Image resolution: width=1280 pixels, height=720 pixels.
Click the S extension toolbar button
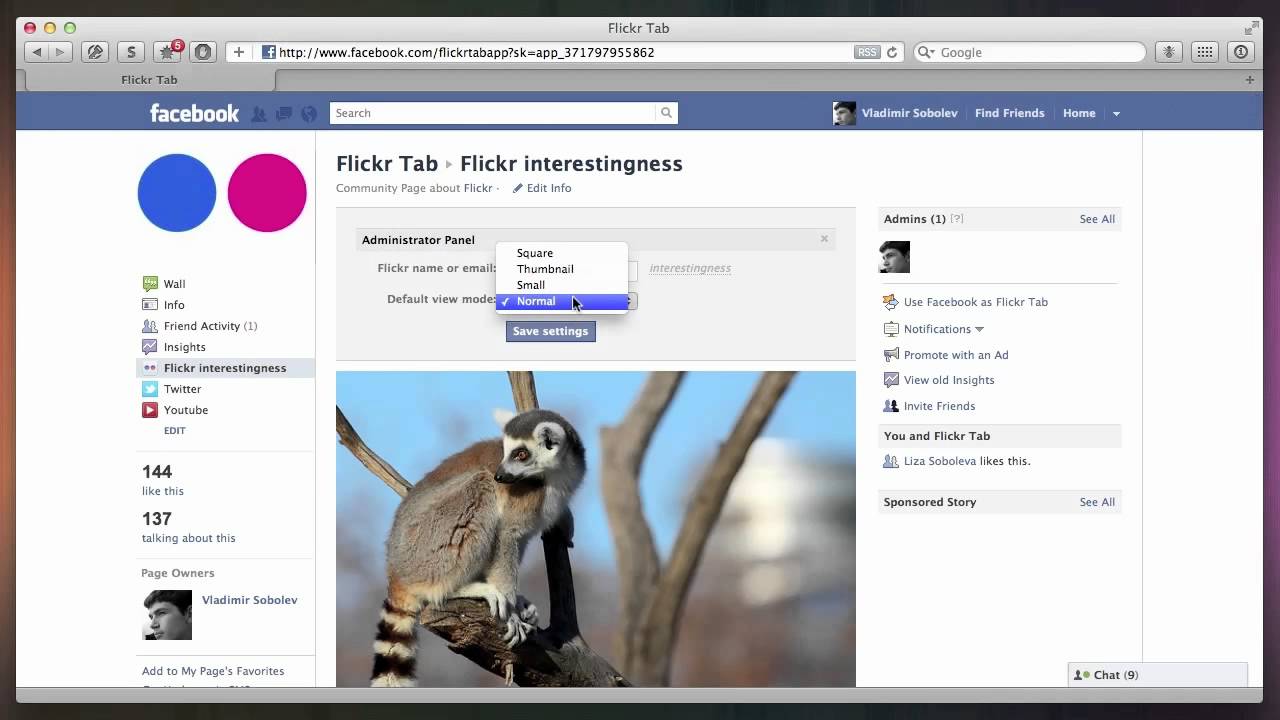tap(131, 52)
